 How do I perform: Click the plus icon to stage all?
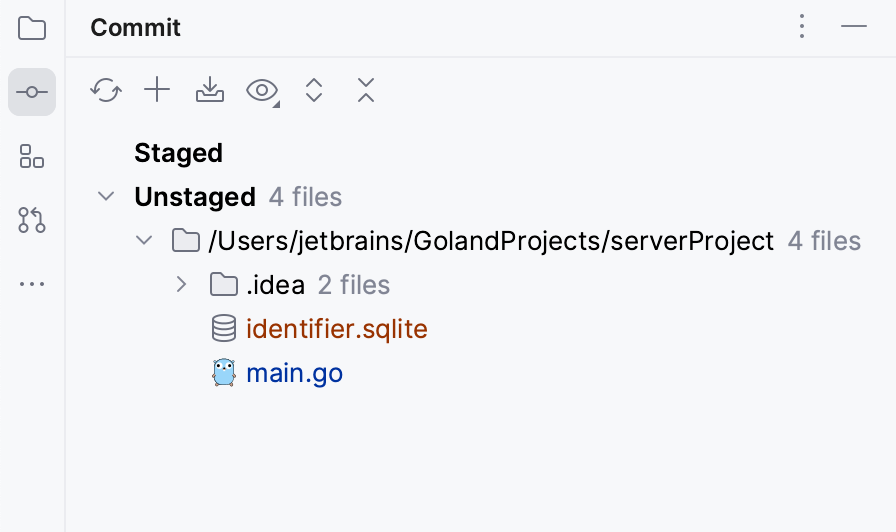pyautogui.click(x=157, y=91)
